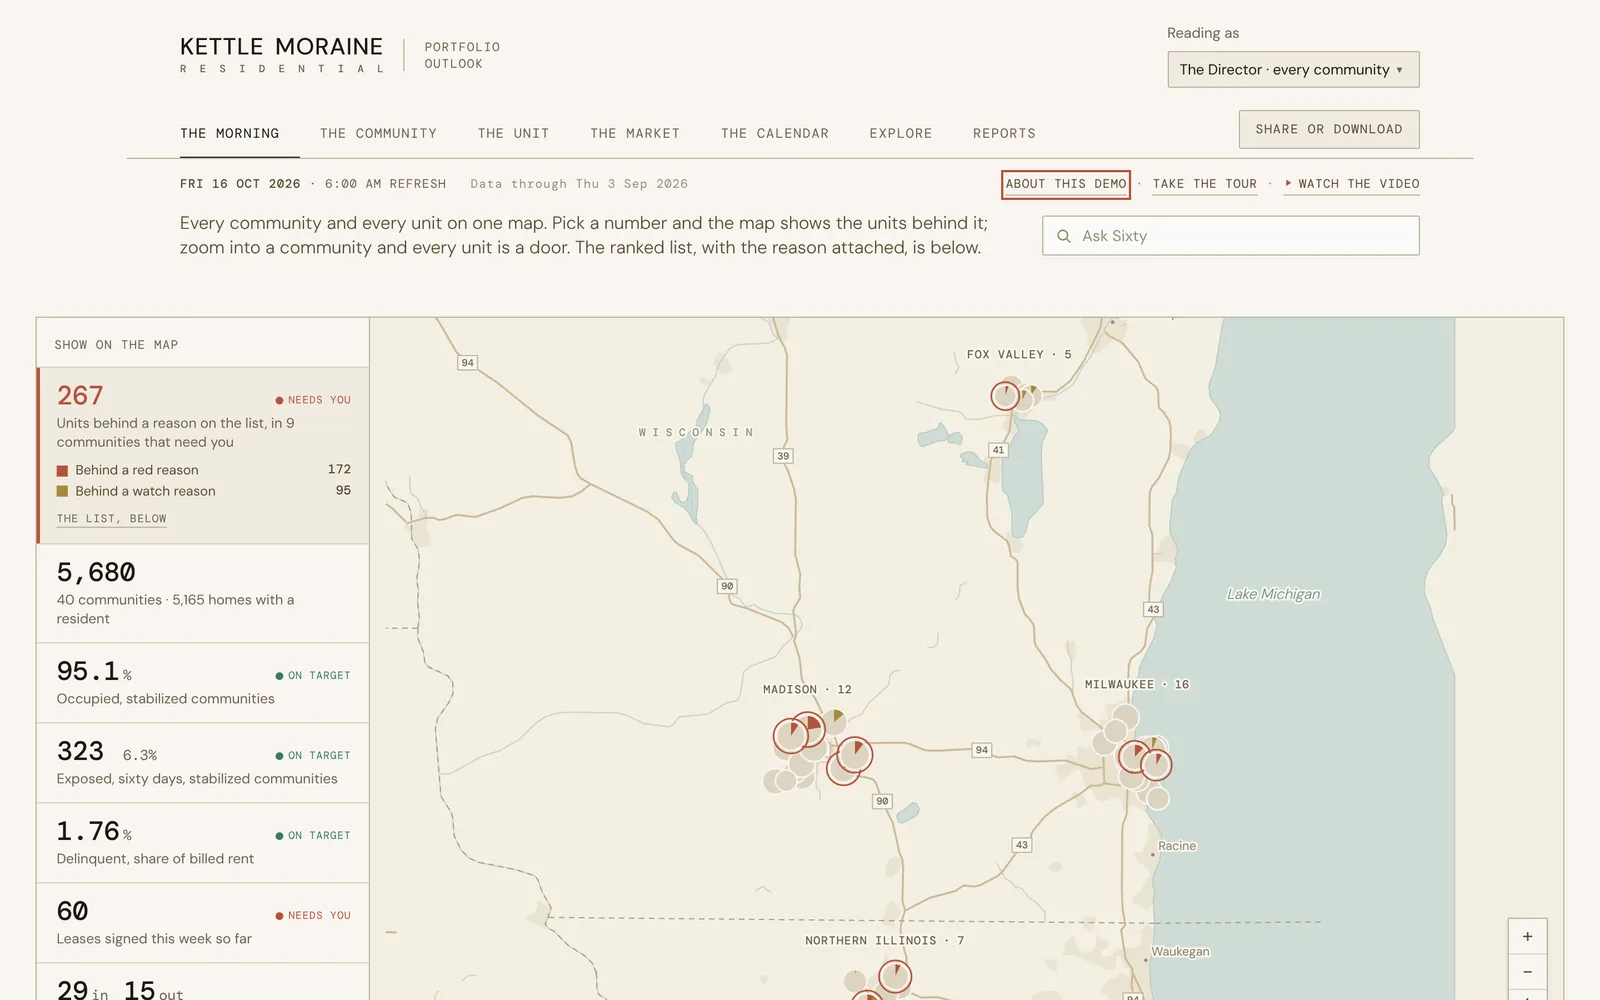Select the 95.1% occupied metric card

tap(203, 683)
